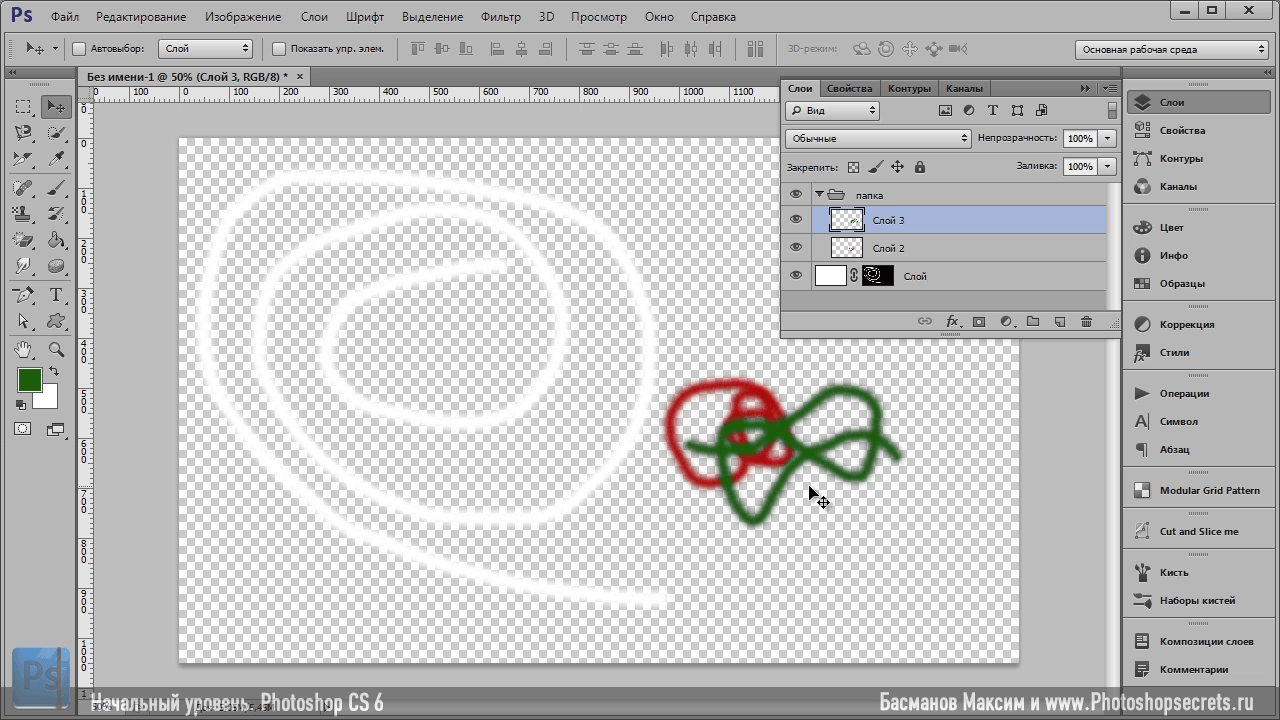The width and height of the screenshot is (1280, 720).
Task: Delete the selected layer with trash icon
Action: [1087, 322]
